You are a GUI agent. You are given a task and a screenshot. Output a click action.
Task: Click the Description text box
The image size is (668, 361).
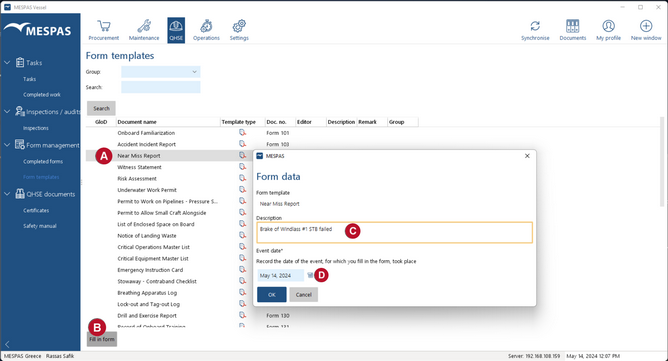(394, 232)
